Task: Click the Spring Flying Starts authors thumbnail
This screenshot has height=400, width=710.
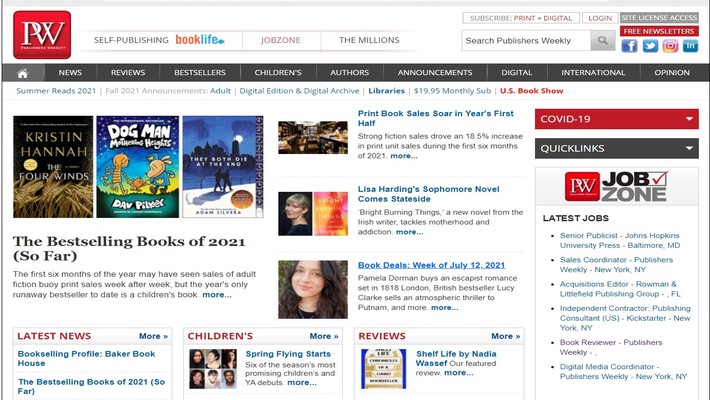Action: point(213,369)
